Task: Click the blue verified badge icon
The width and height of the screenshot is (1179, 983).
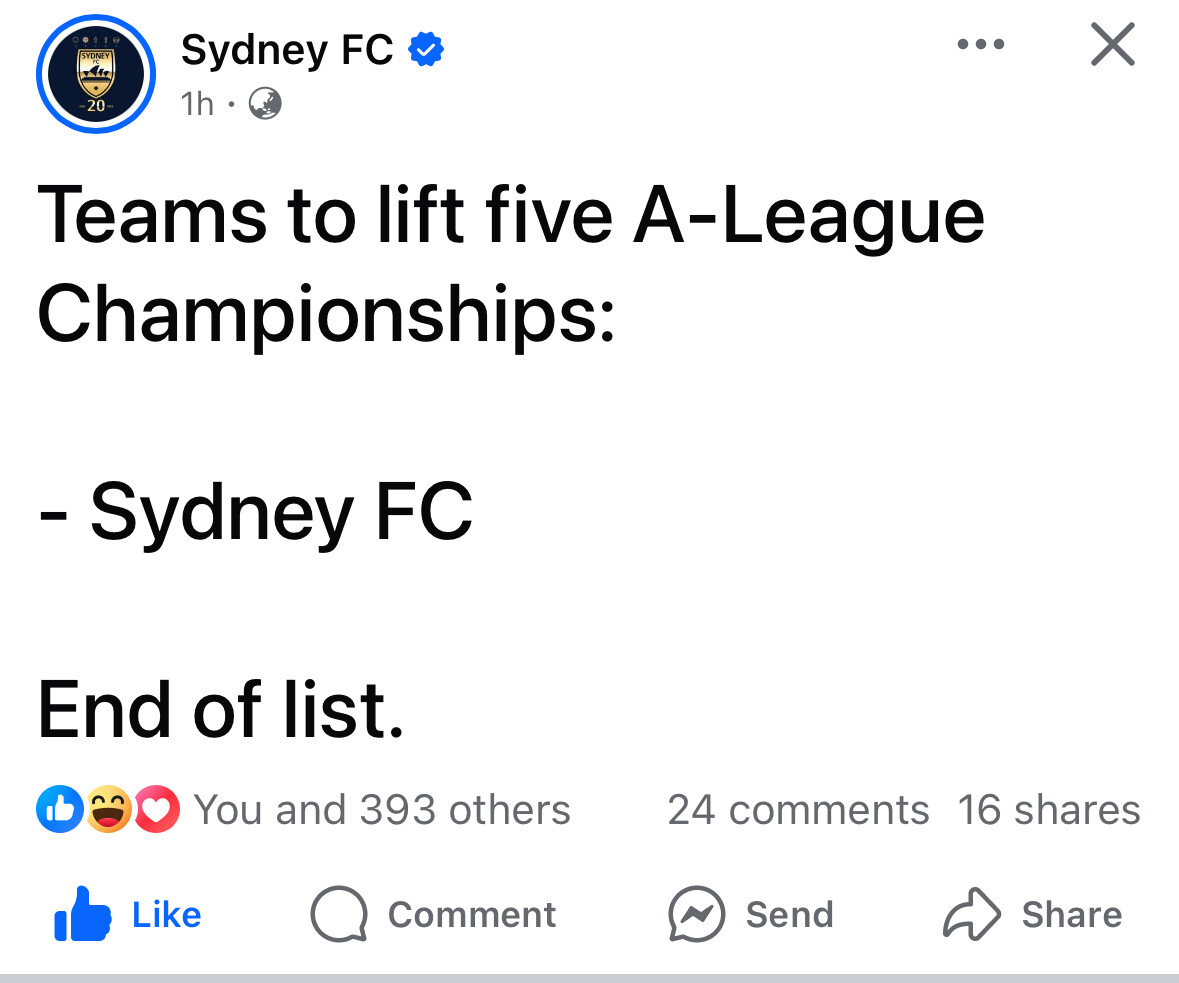Action: point(426,50)
